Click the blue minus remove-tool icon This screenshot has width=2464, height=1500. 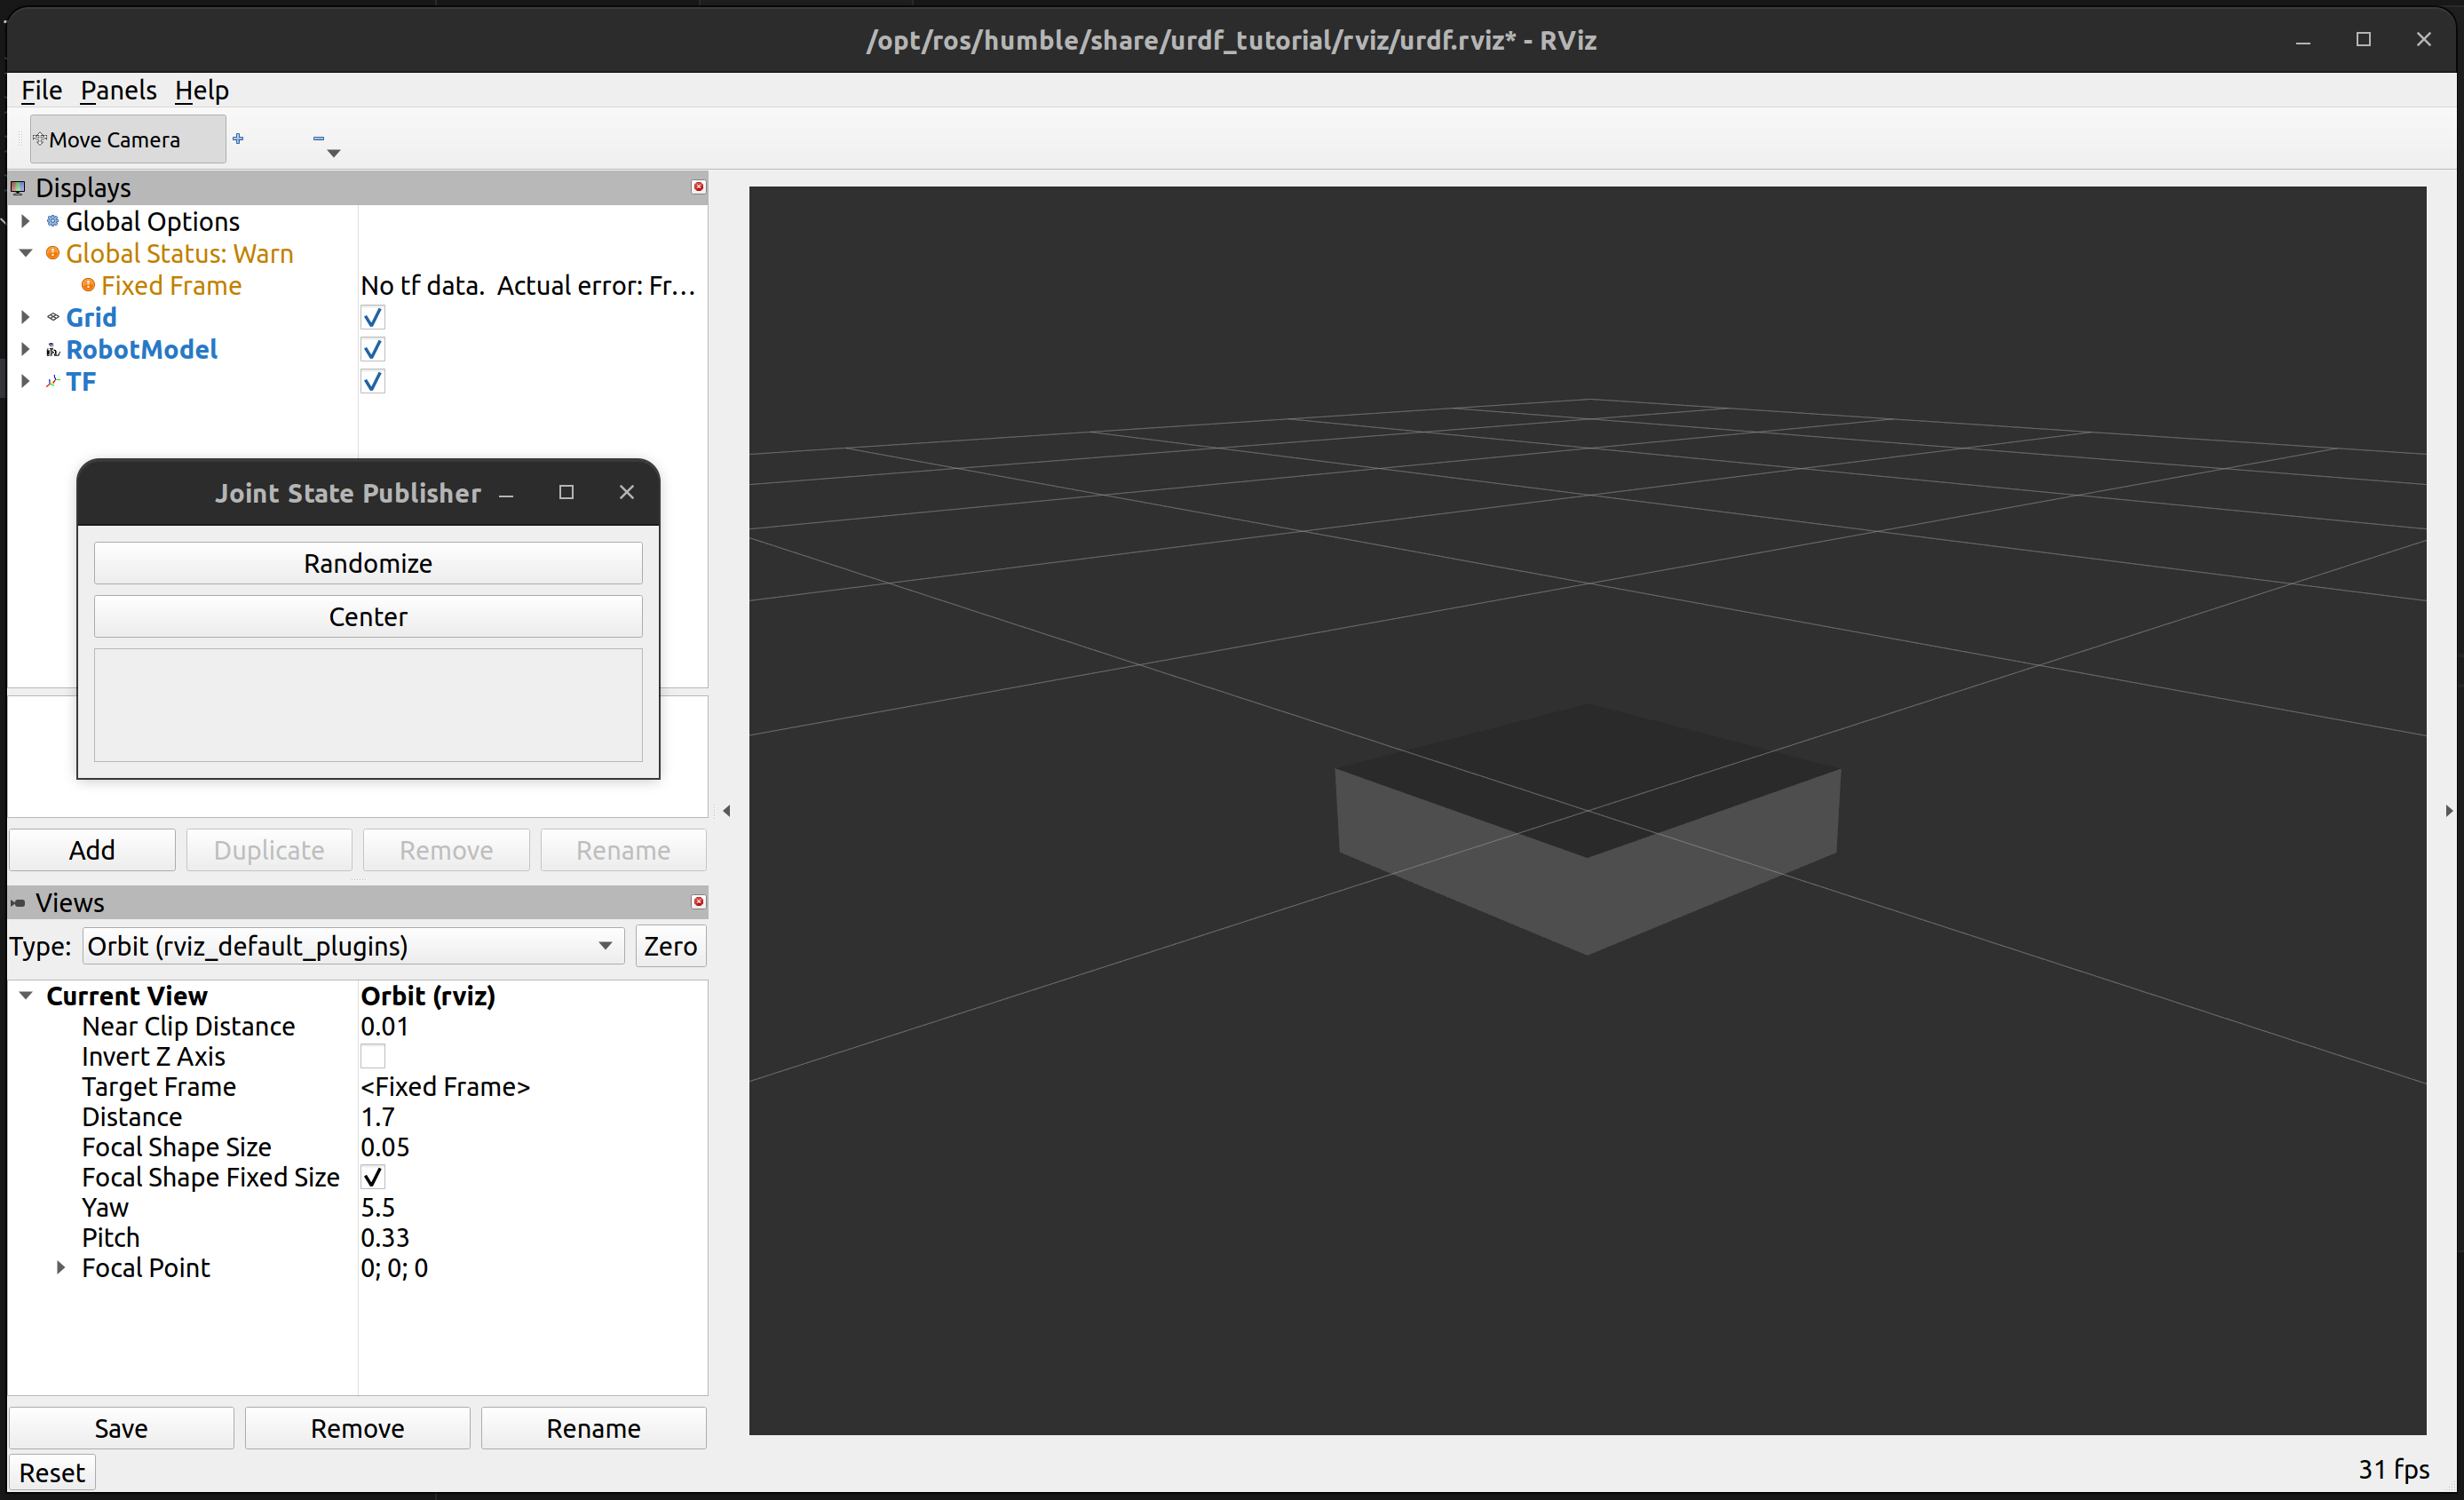(318, 139)
